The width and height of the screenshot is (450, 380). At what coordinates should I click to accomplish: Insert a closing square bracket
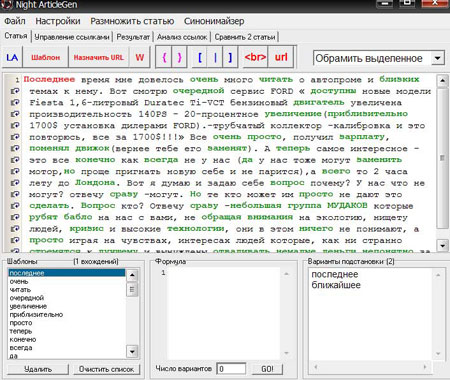coord(230,57)
